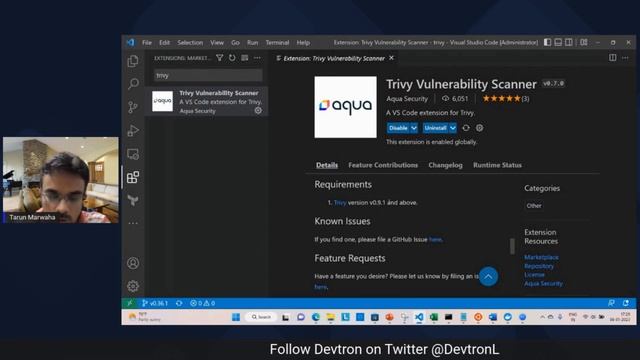This screenshot has width=640, height=360.
Task: Open the Go menu
Action: click(x=236, y=42)
